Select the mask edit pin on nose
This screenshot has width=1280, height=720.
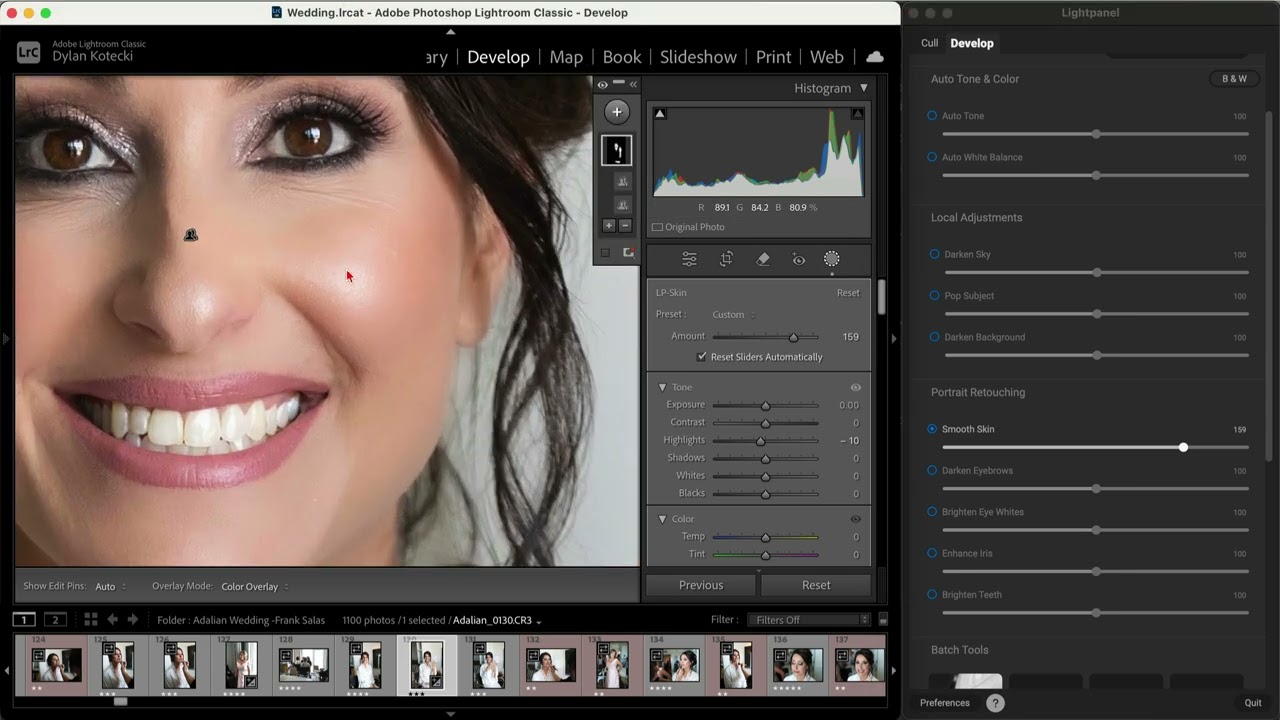coord(191,235)
